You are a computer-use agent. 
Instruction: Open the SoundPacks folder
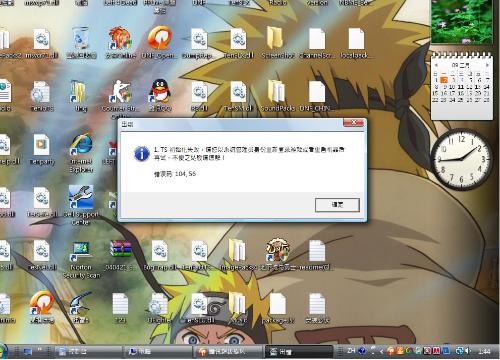pyautogui.click(x=277, y=95)
